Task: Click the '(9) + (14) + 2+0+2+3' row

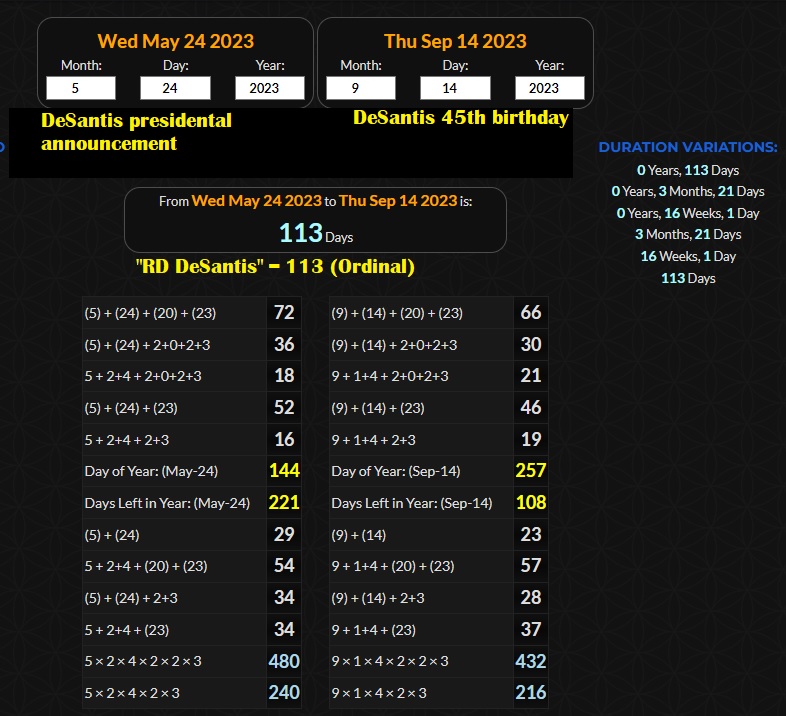Action: pos(439,345)
